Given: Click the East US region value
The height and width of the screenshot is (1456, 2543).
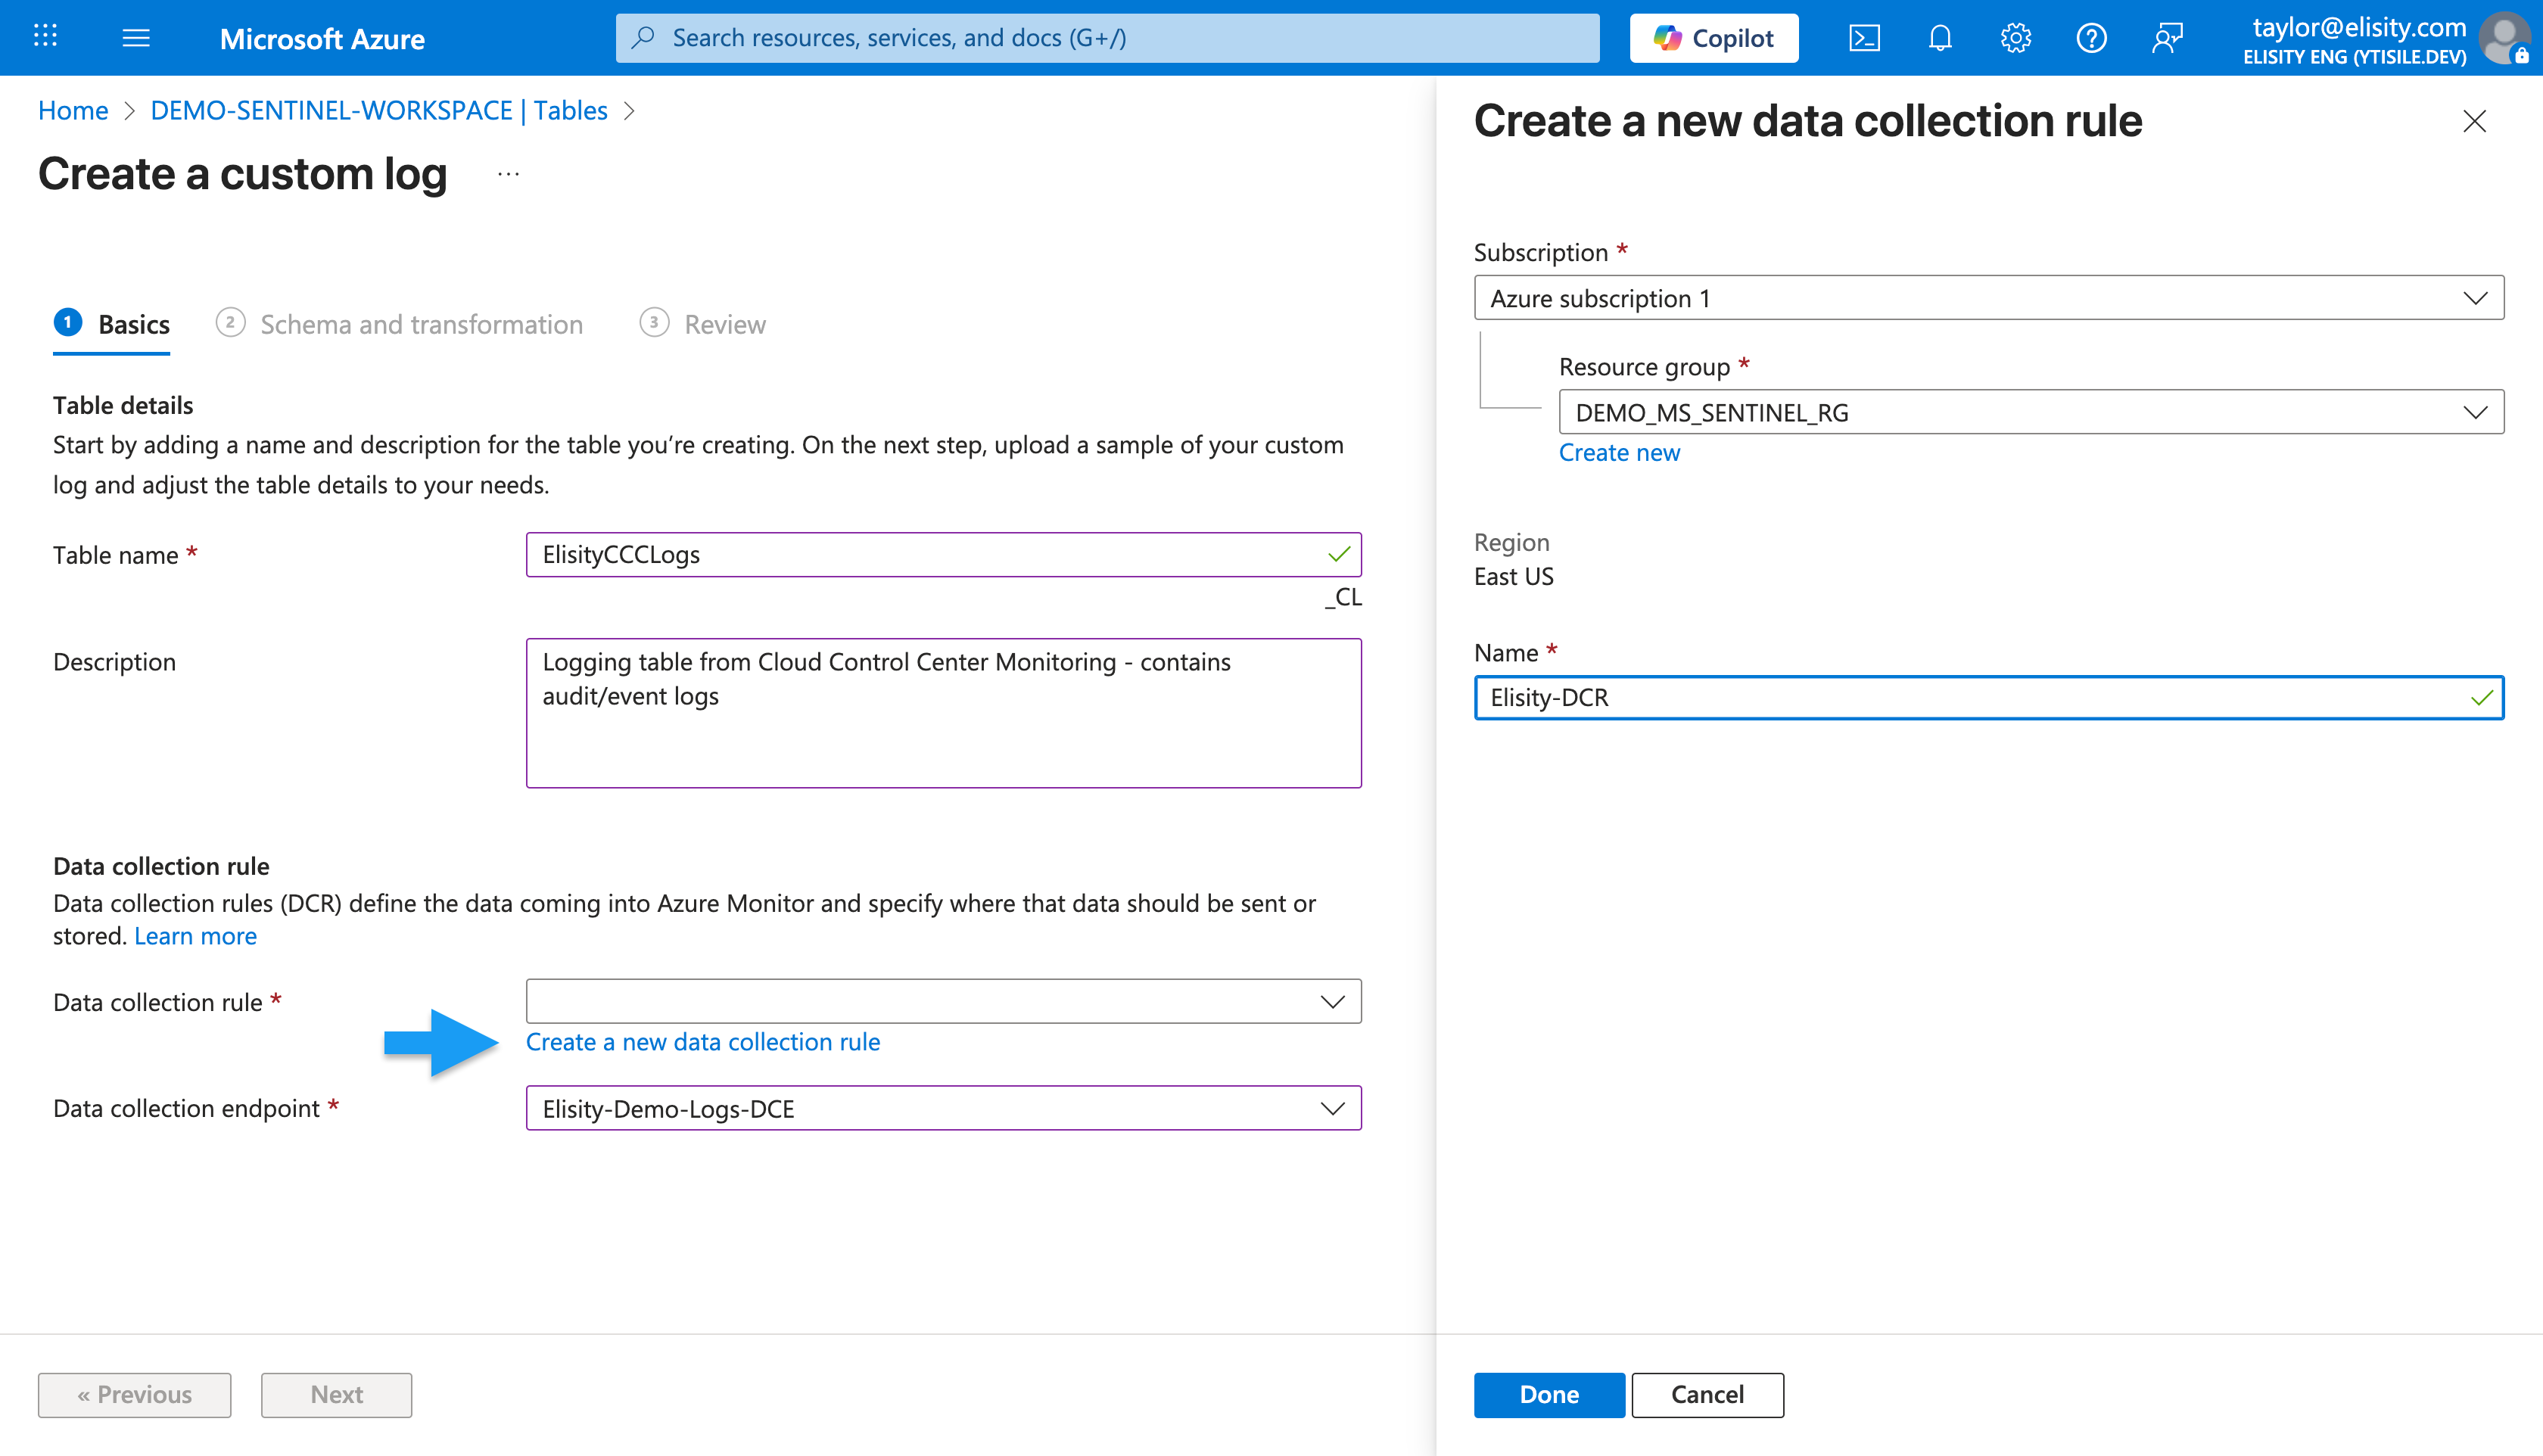Looking at the screenshot, I should coord(1514,577).
